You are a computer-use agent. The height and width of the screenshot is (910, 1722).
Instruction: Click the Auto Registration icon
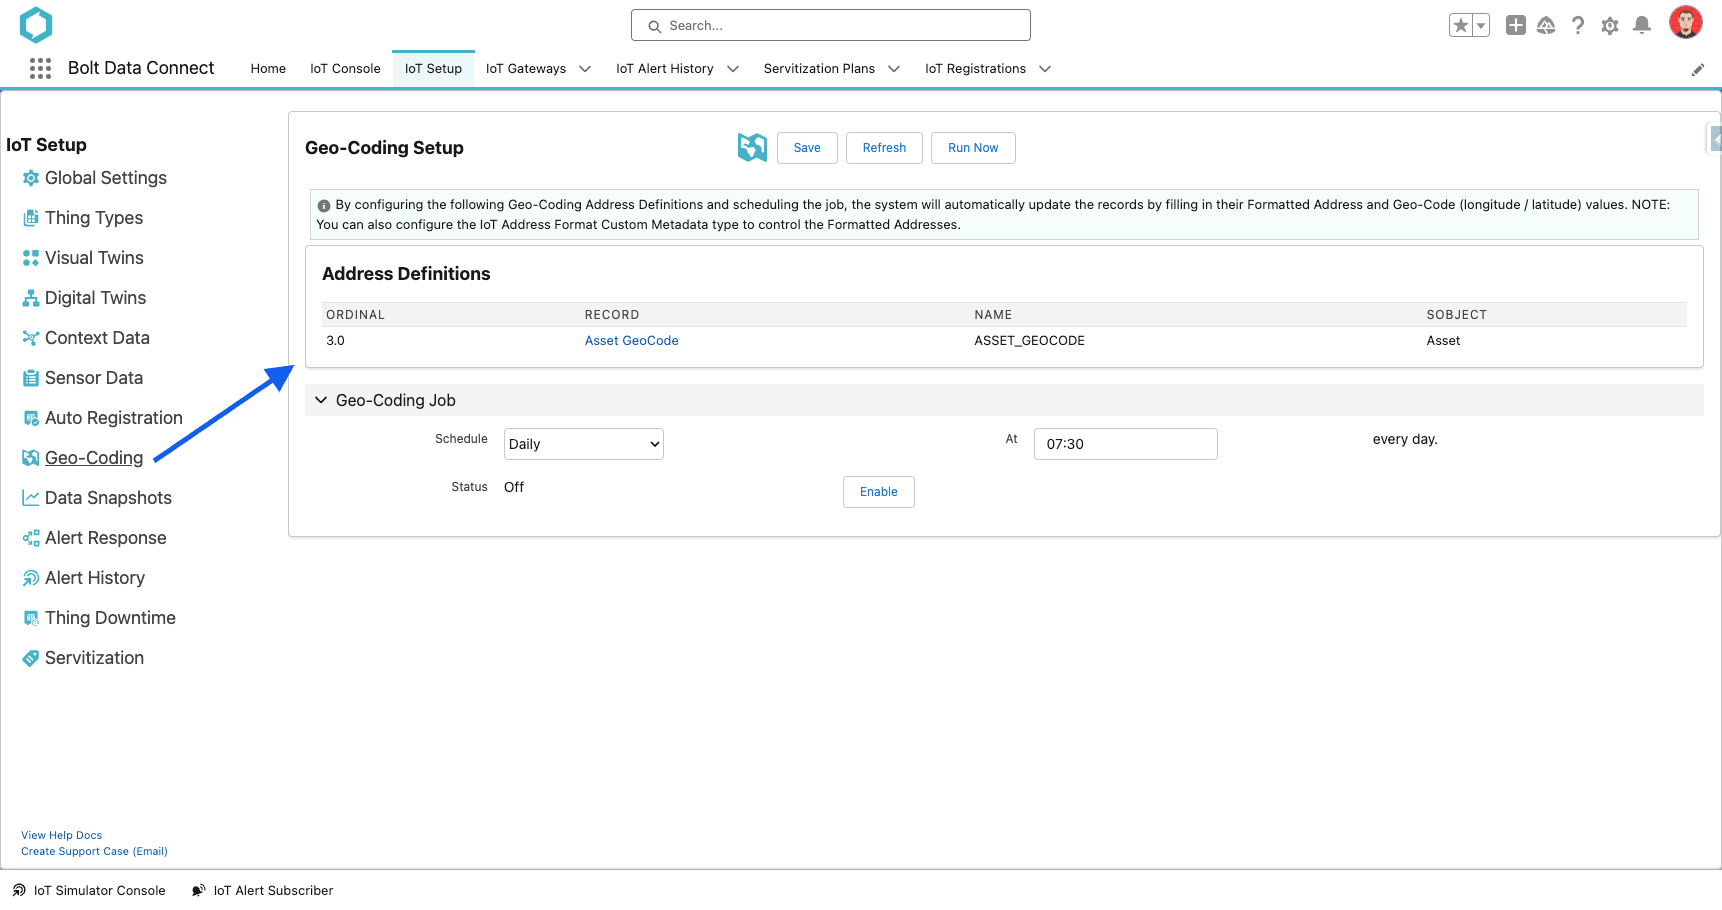point(31,418)
